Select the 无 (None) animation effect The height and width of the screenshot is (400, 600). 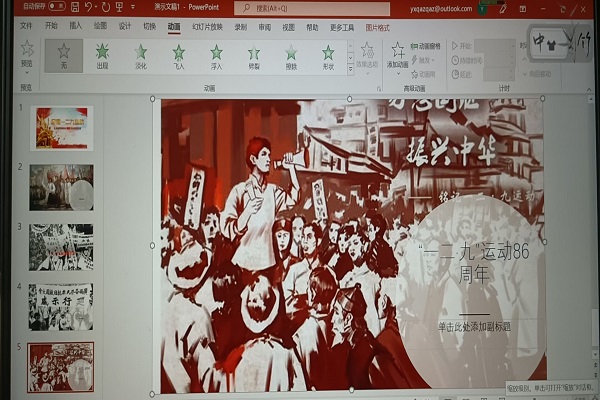click(64, 56)
